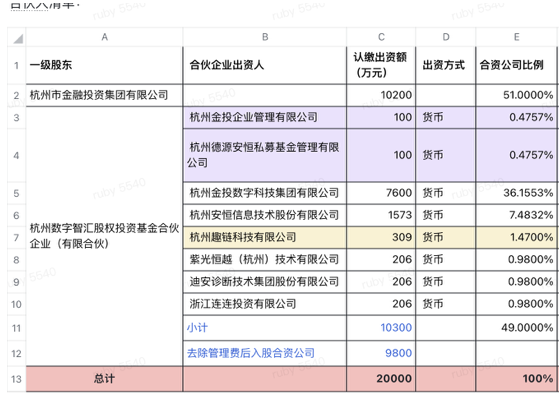This screenshot has width=559, height=393.
Task: Select row 1 header number
Action: (x=16, y=66)
